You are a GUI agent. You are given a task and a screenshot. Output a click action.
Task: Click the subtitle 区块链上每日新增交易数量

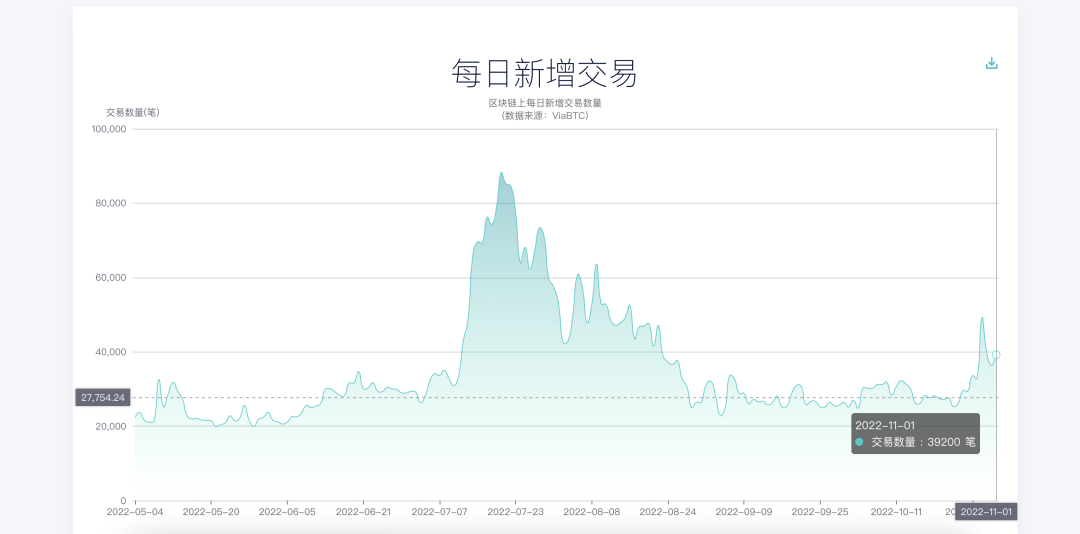(544, 103)
